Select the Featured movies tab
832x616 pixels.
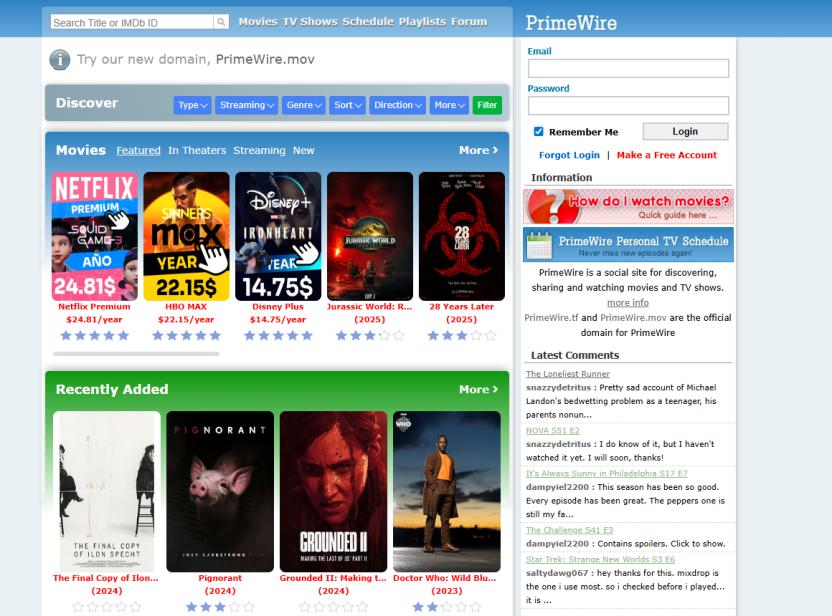(x=138, y=151)
